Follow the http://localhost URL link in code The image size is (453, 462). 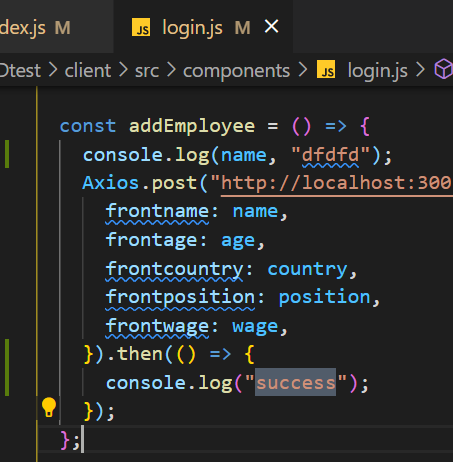(336, 183)
